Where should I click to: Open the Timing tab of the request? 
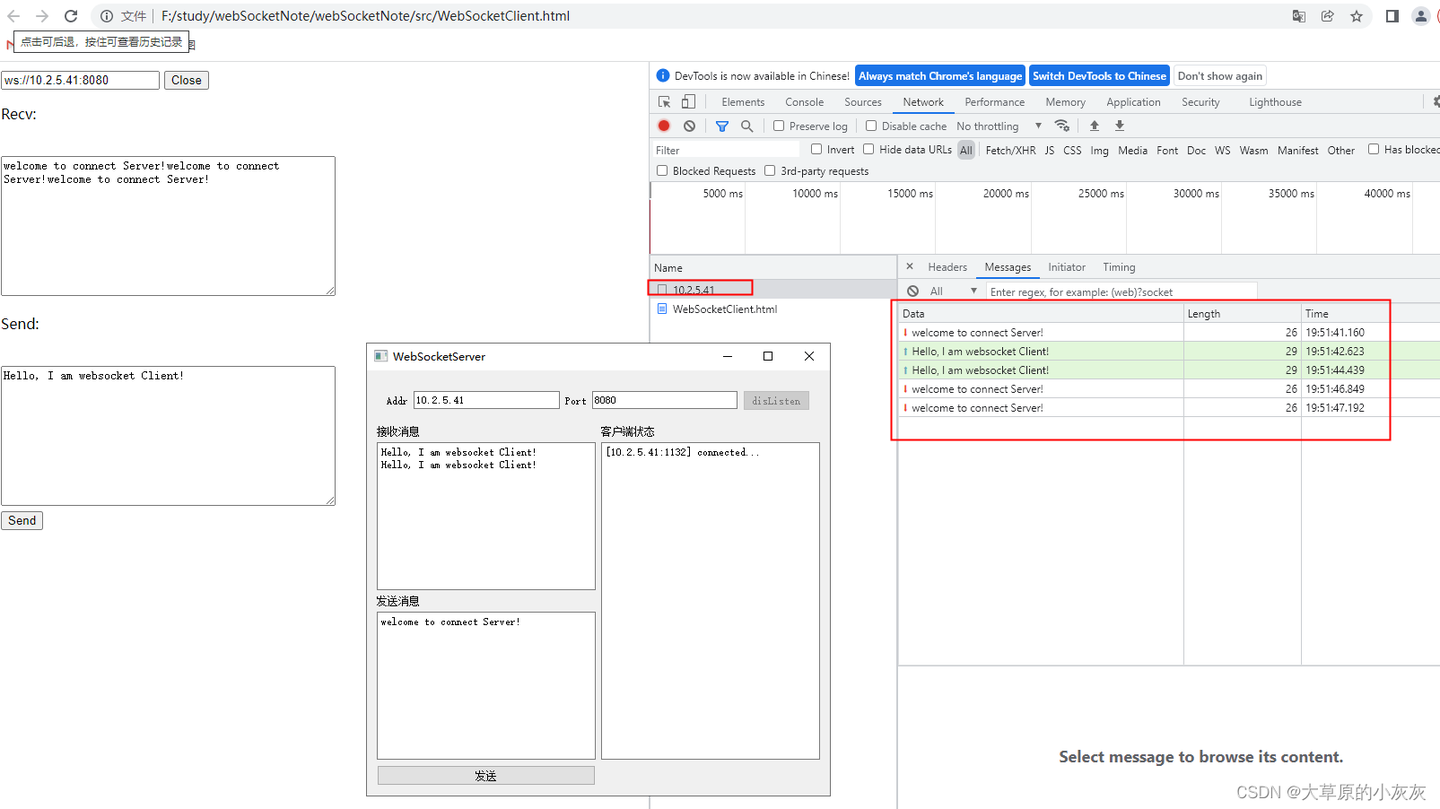click(x=1119, y=267)
